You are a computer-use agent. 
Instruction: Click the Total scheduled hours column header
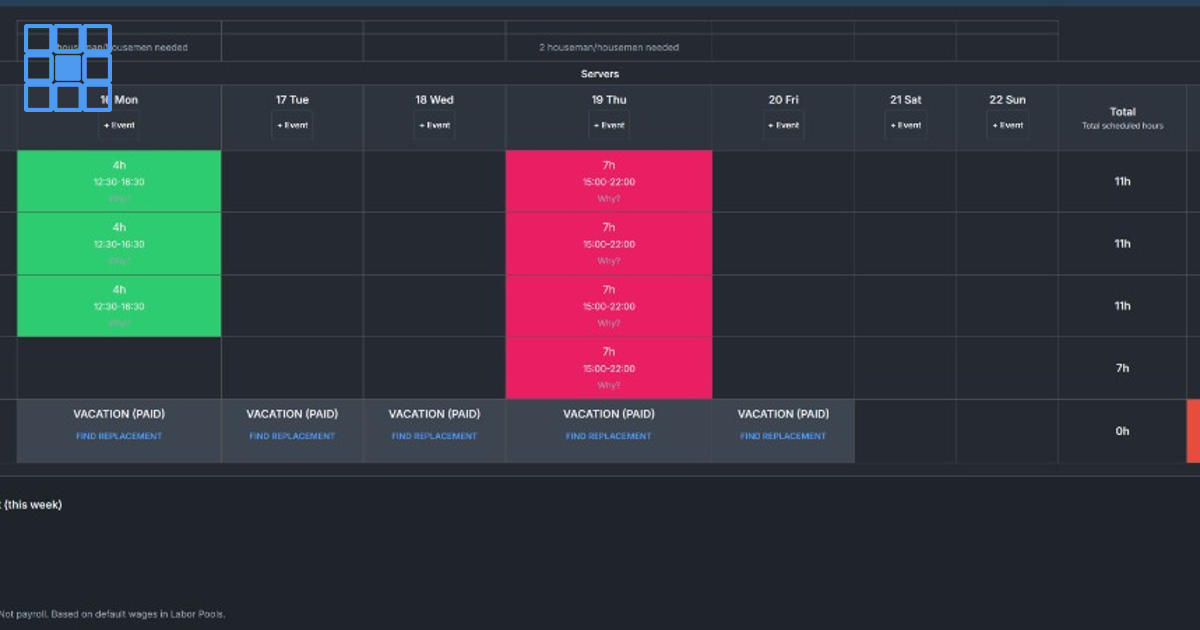(x=1122, y=117)
